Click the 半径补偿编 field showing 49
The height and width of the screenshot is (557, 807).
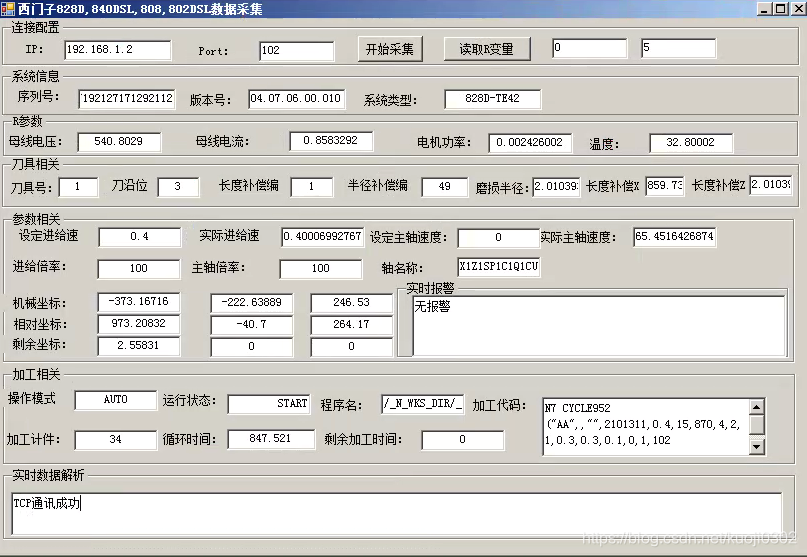pos(445,187)
